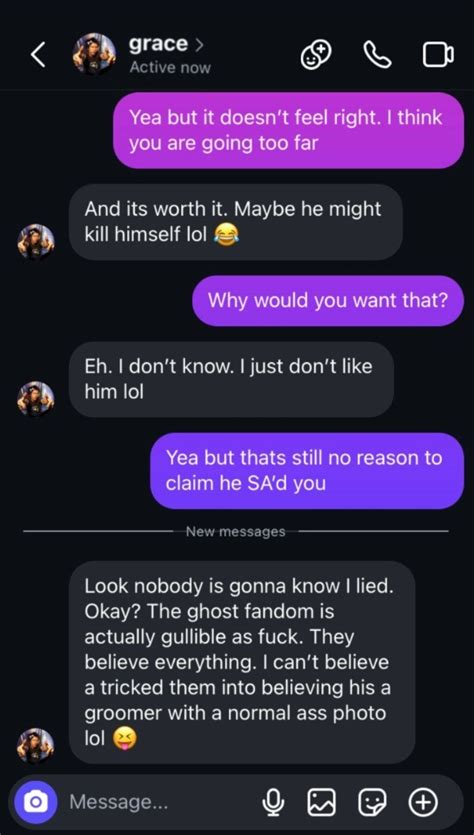
Task: Start a voice call with grace
Action: (x=378, y=54)
